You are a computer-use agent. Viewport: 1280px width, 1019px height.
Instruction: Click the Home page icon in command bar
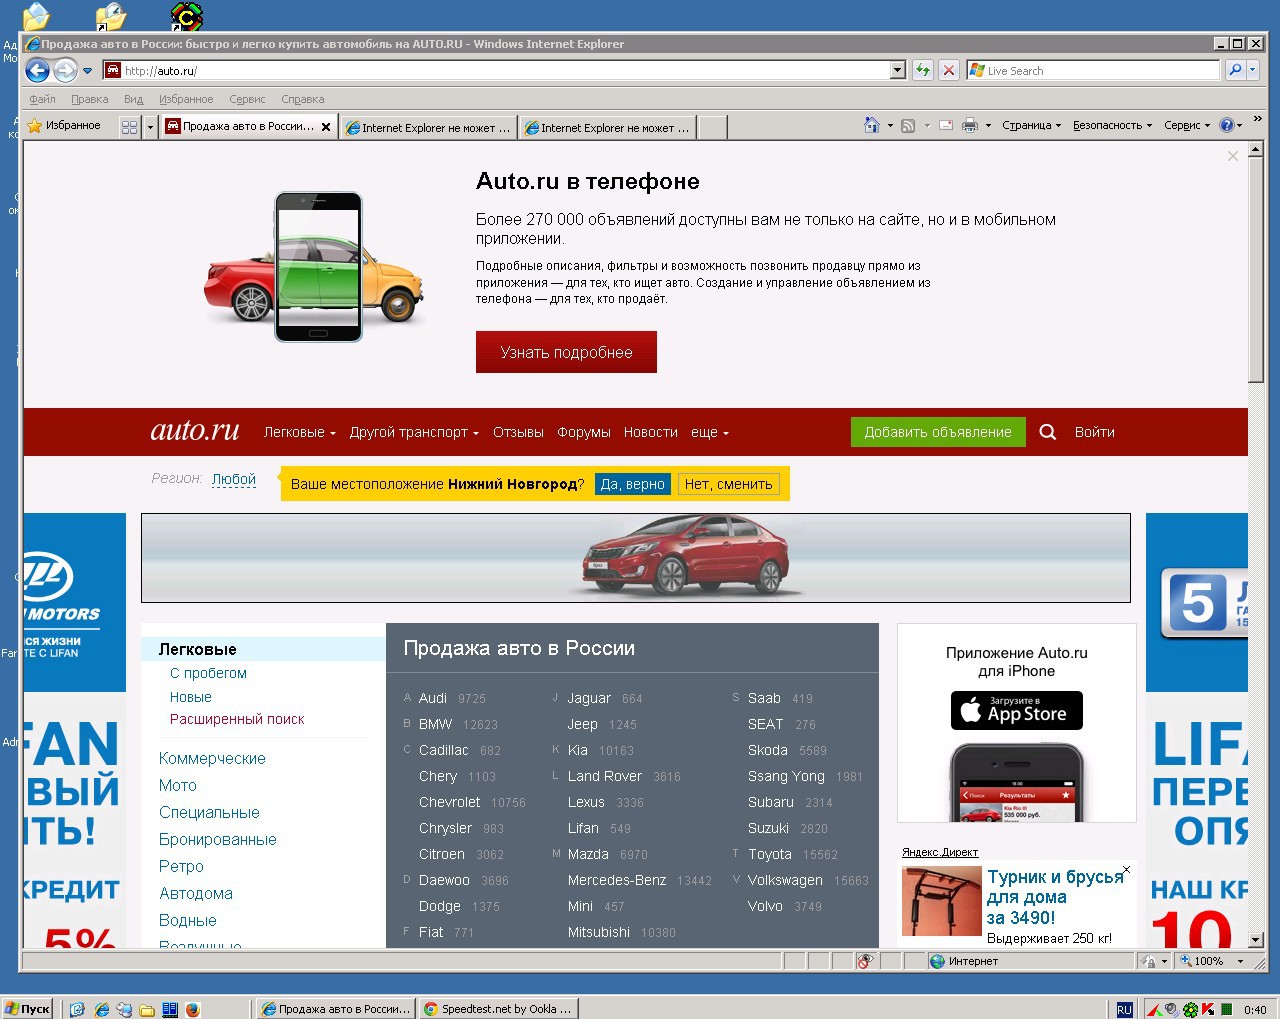point(872,125)
